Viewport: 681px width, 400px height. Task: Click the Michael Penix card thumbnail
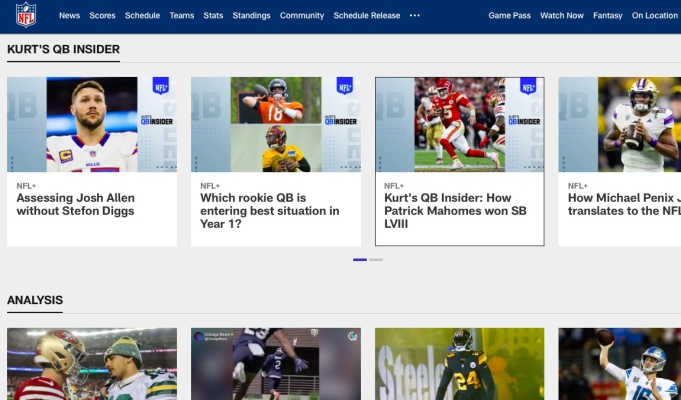620,125
